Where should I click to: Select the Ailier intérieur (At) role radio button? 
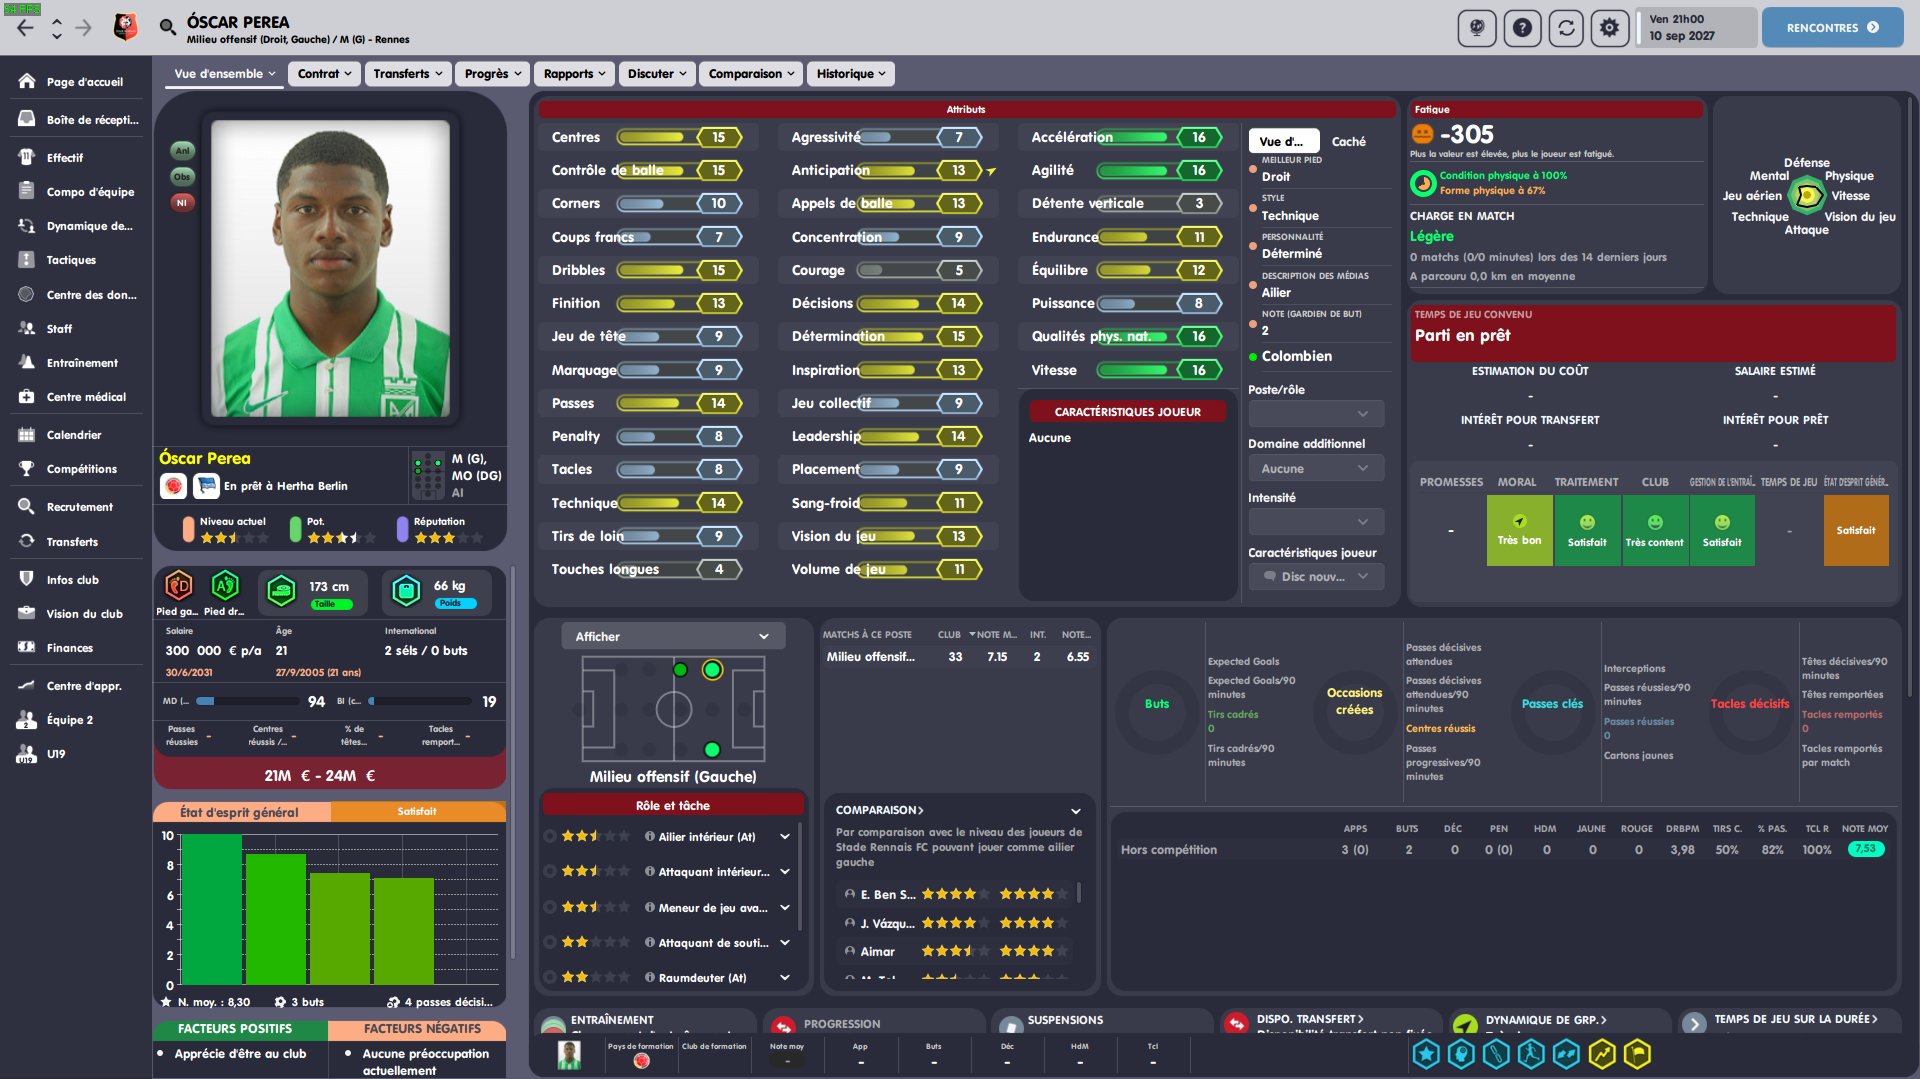(550, 836)
